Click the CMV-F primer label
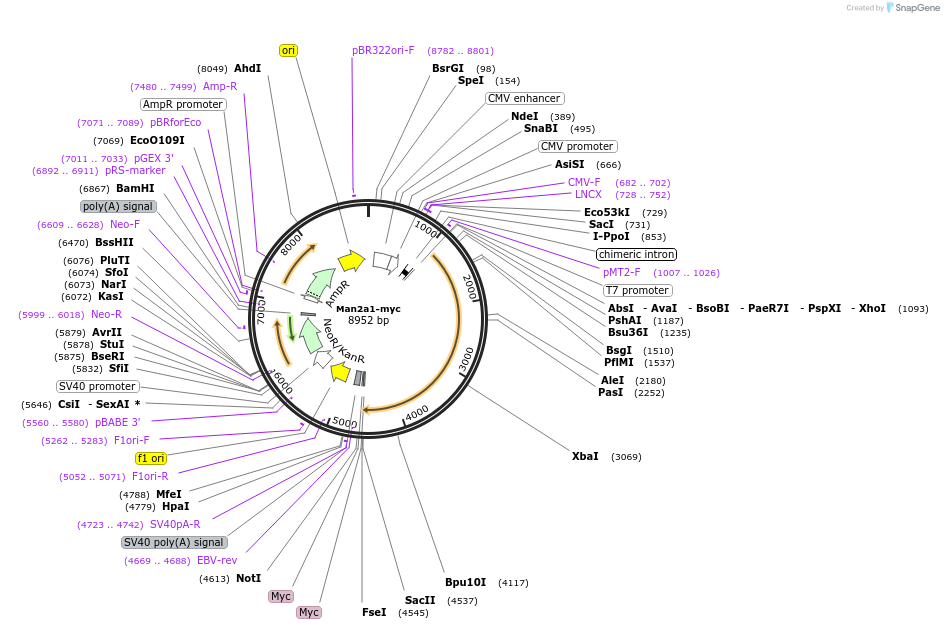 point(584,182)
